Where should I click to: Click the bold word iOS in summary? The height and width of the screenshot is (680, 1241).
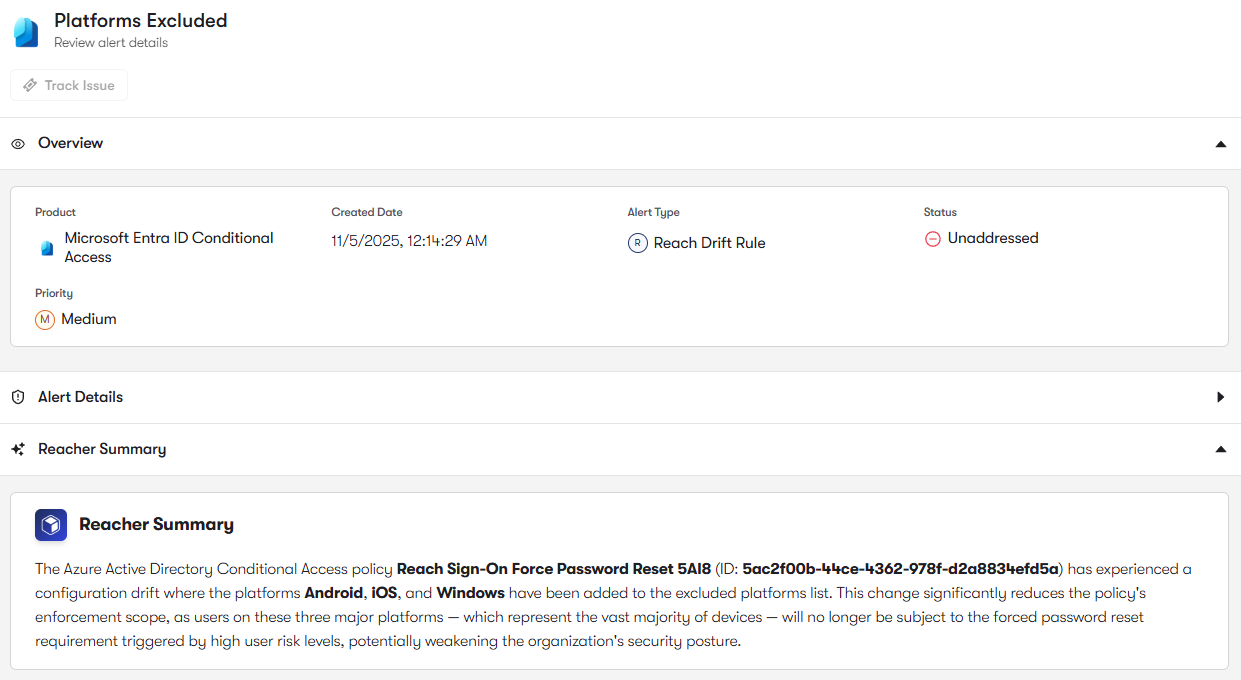coord(384,593)
